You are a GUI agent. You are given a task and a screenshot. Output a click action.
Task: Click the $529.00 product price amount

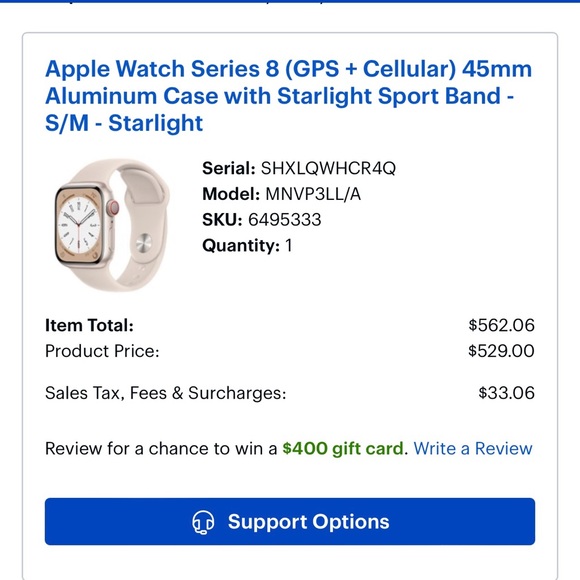pos(501,351)
